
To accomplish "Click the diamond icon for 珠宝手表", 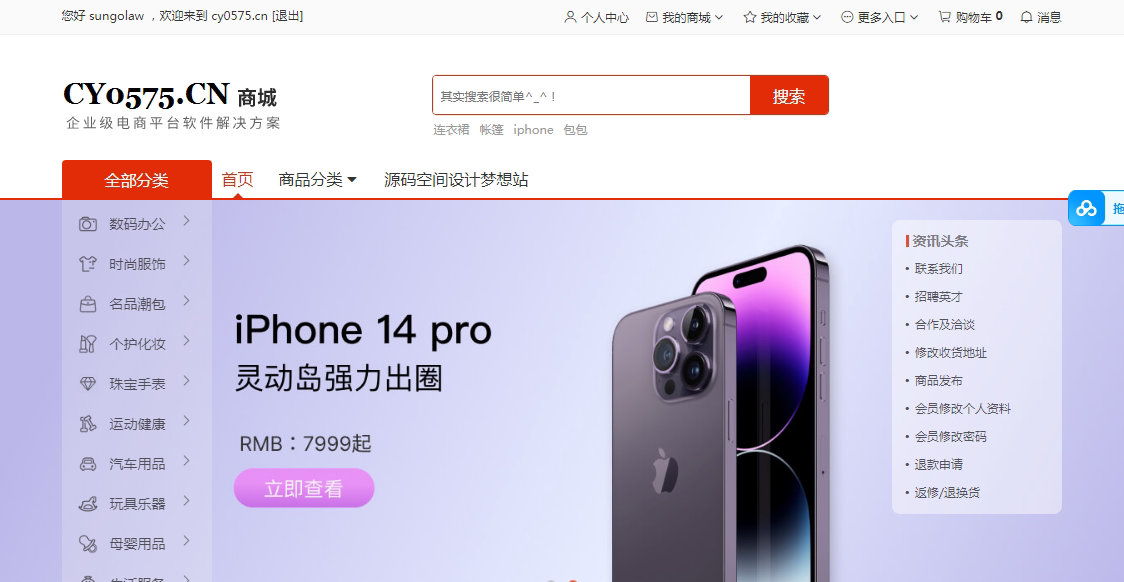I will 87,384.
